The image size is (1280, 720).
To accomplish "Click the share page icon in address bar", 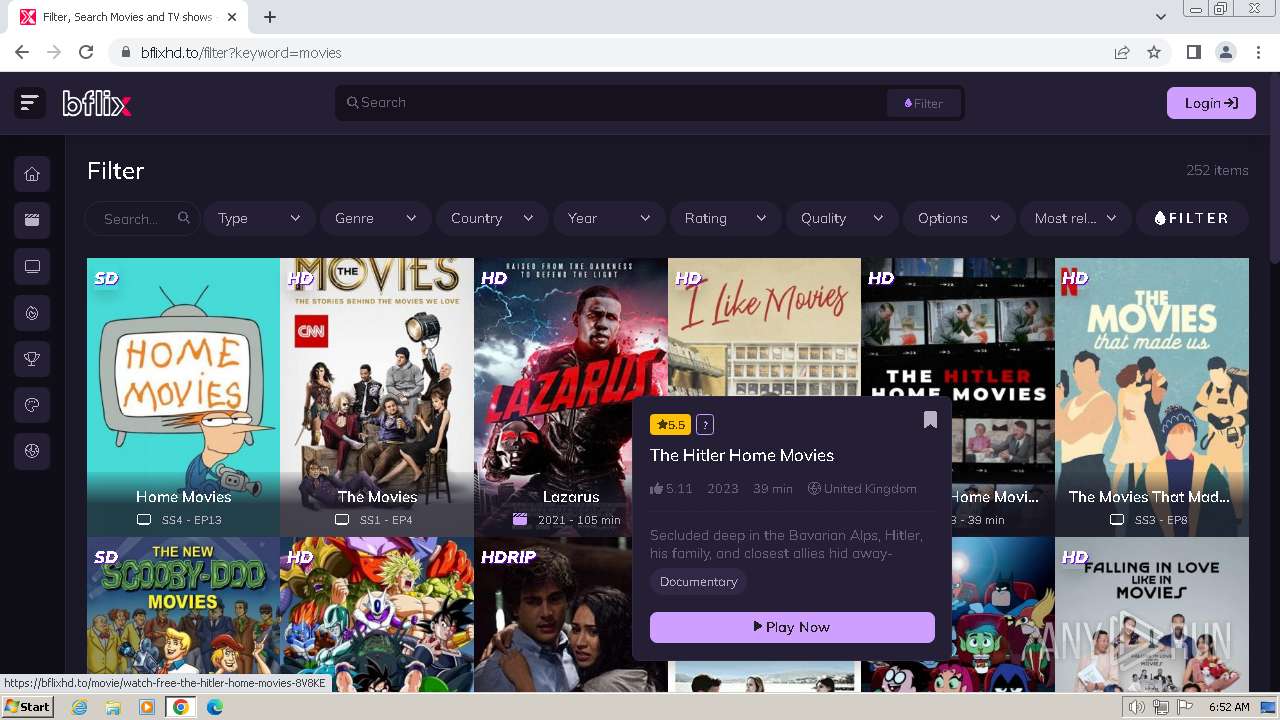I will tap(1122, 52).
